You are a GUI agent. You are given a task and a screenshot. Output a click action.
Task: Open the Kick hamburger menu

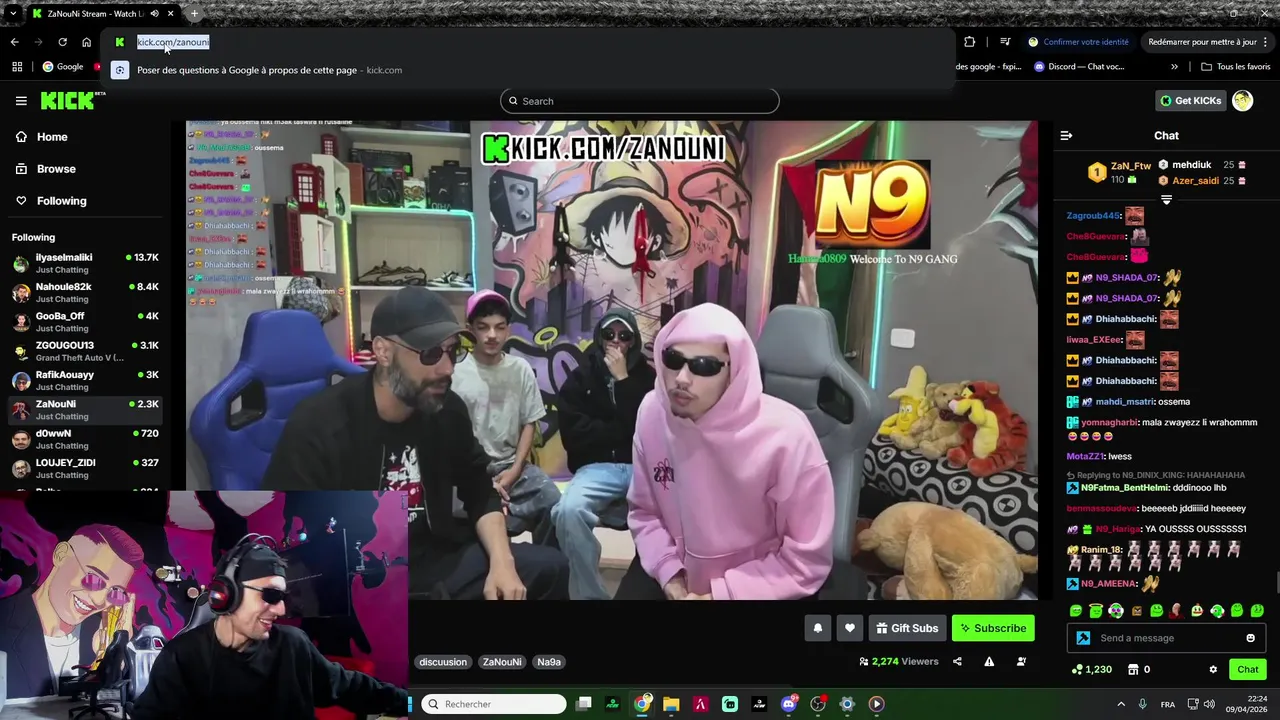click(21, 100)
